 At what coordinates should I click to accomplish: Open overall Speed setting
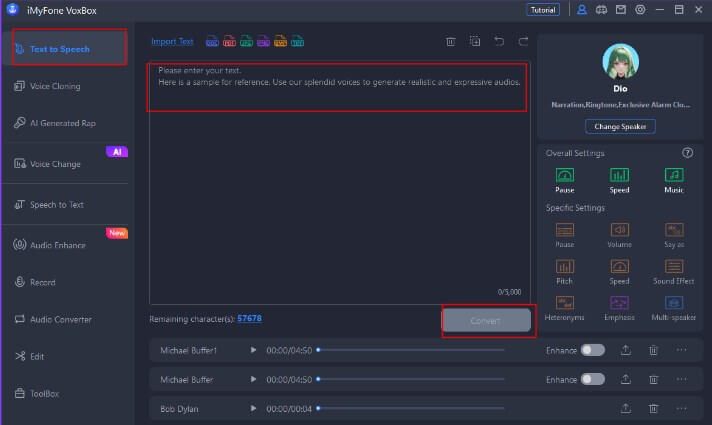pyautogui.click(x=619, y=180)
